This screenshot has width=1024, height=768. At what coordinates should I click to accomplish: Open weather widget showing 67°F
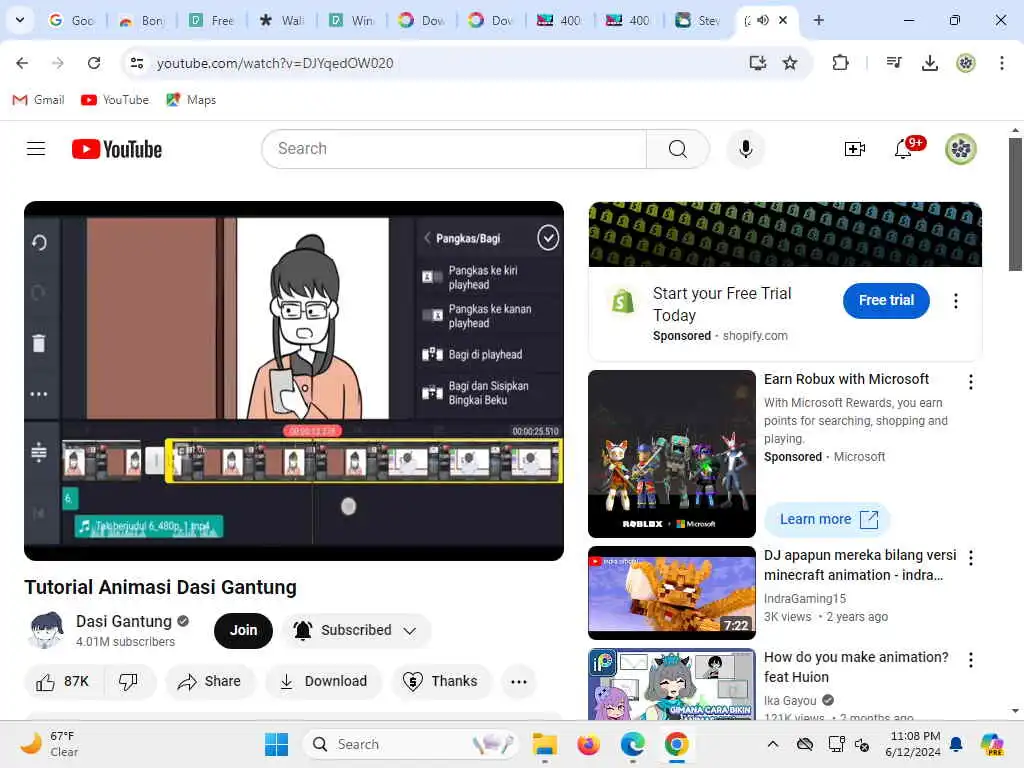click(48, 744)
